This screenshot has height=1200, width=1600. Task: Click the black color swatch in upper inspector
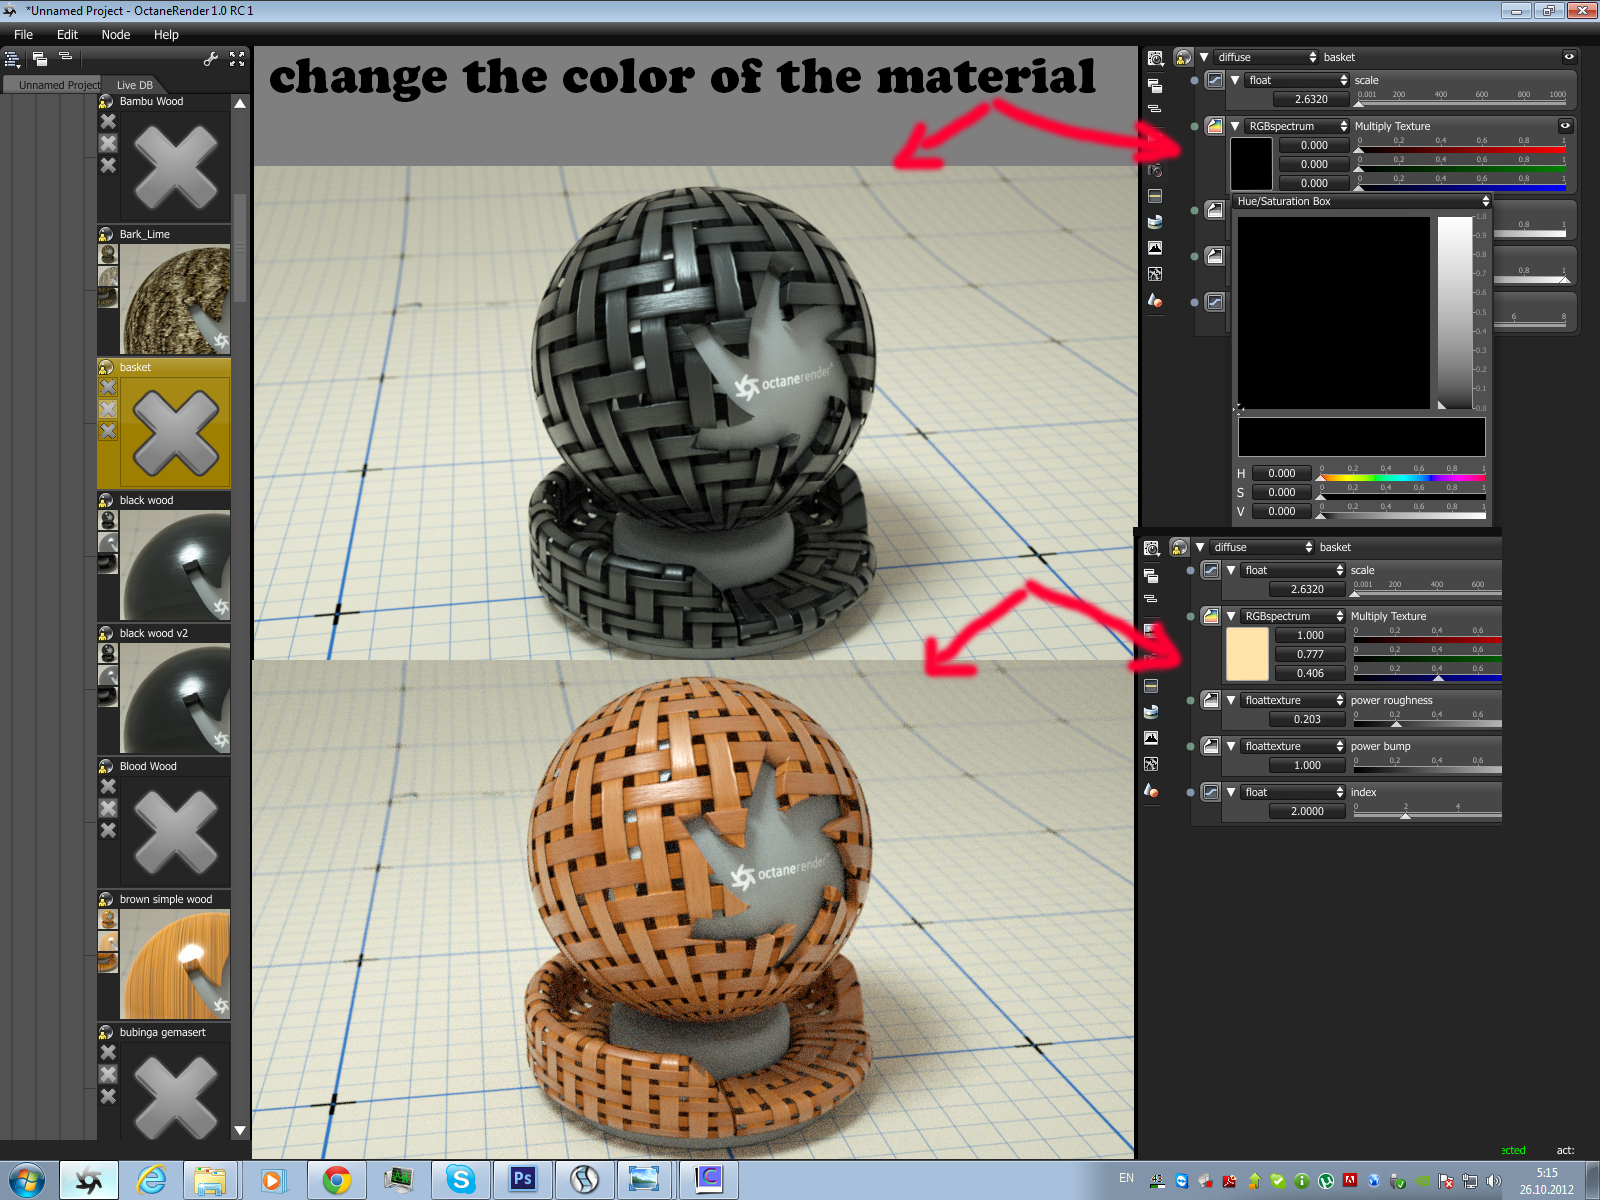[1251, 164]
